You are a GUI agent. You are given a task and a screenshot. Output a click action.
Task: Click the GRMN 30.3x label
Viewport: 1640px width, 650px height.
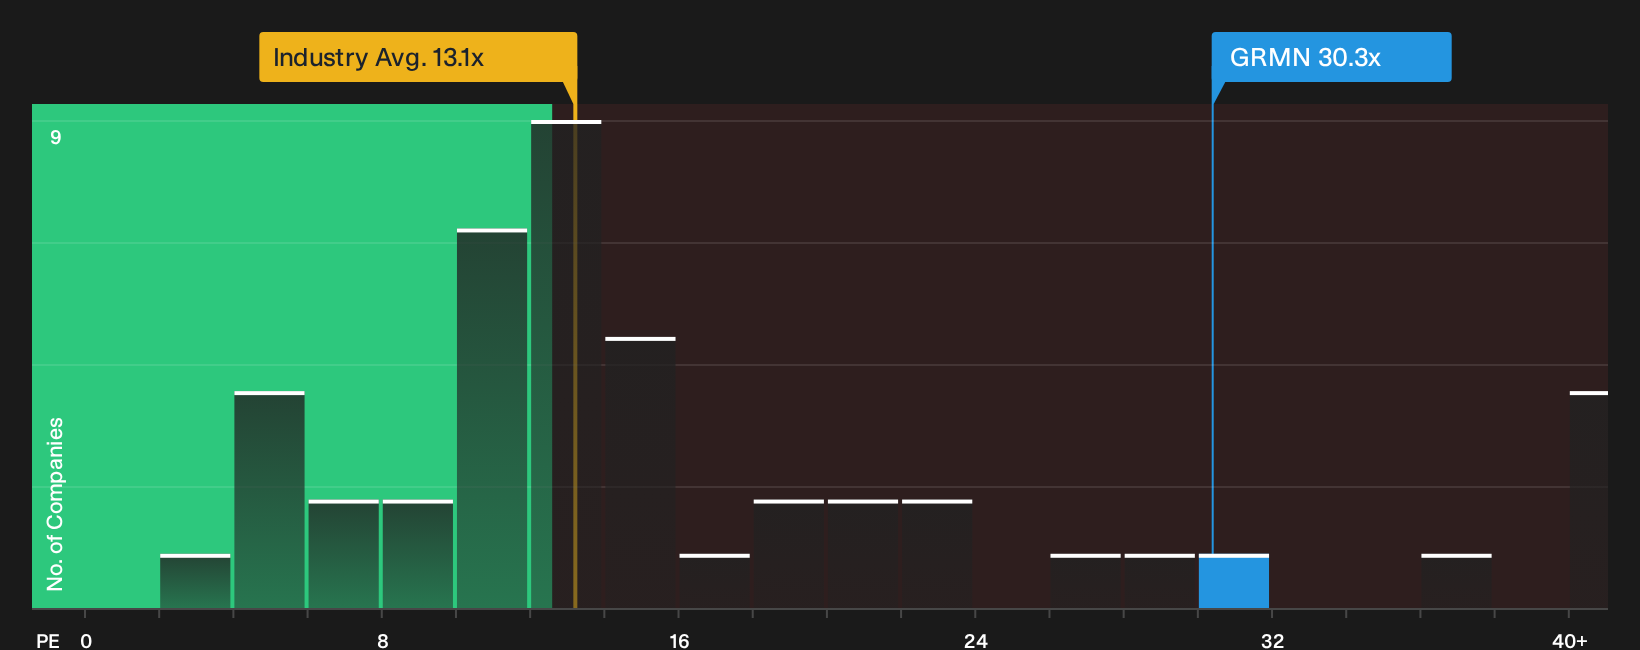point(1331,57)
